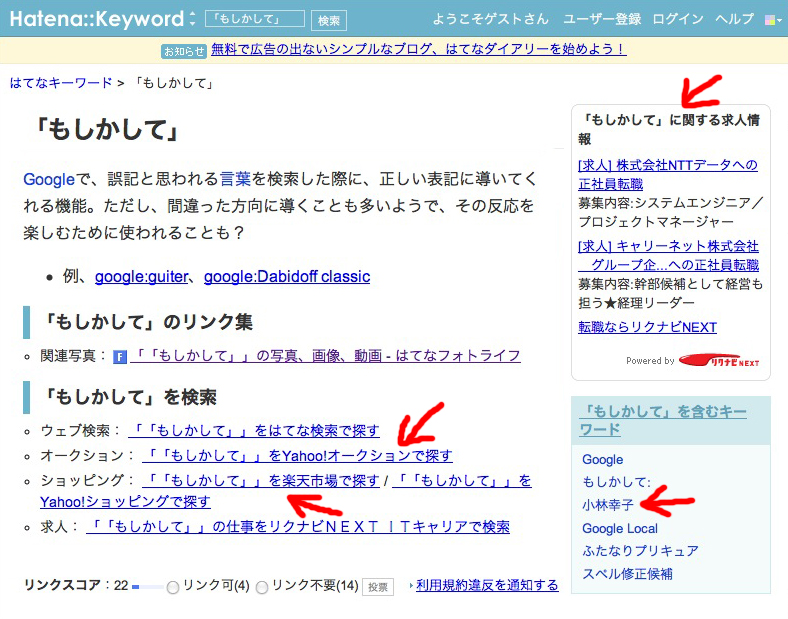788x619 pixels.
Task: Click the link score bar indicator
Action: point(147,587)
